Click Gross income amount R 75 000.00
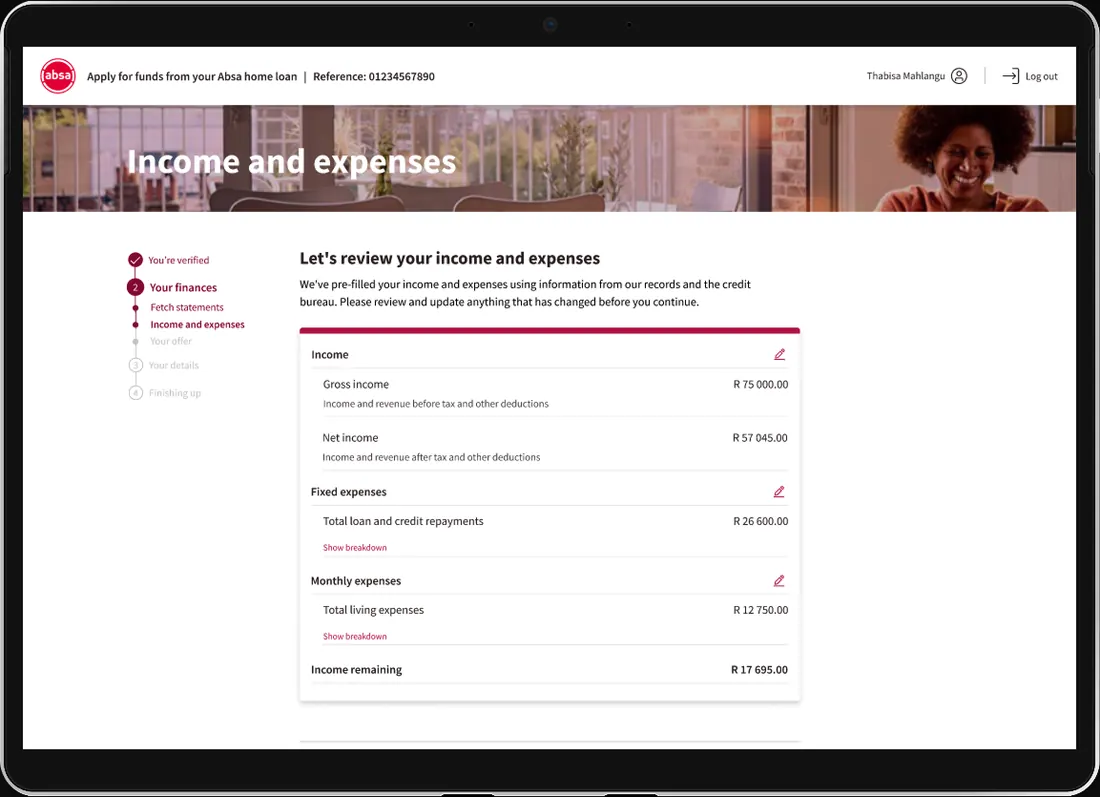This screenshot has width=1100, height=797. click(x=760, y=384)
